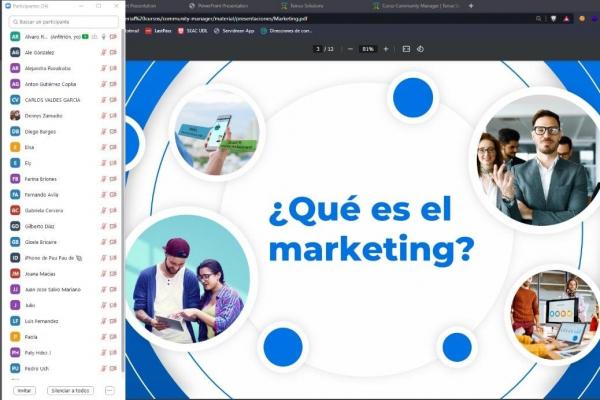Toggle camera icon for CARLOS VALDES GARCIA
The image size is (600, 400).
[x=112, y=100]
